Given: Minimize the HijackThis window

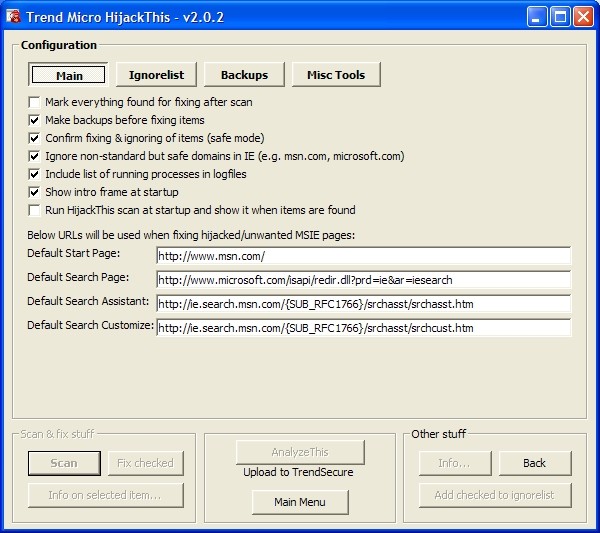Looking at the screenshot, I should click(536, 17).
